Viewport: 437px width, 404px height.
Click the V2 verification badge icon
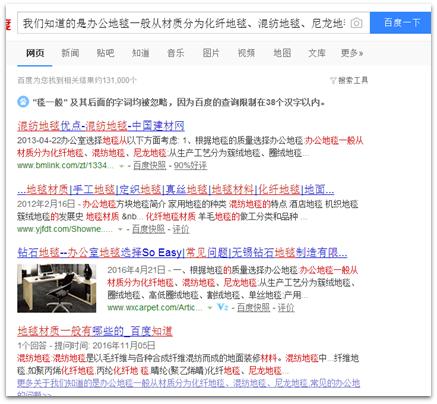coord(223,307)
